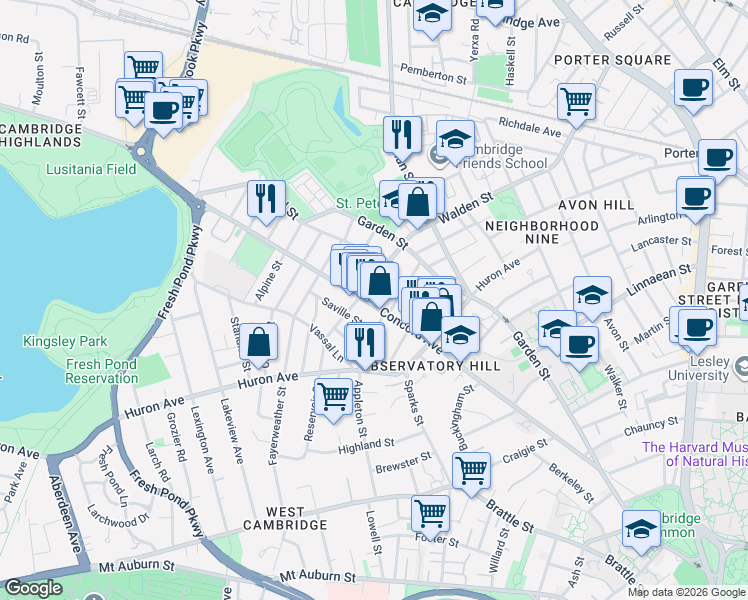748x600 pixels.
Task: Click the grocery cart marker above Foster St
Action: tap(430, 516)
